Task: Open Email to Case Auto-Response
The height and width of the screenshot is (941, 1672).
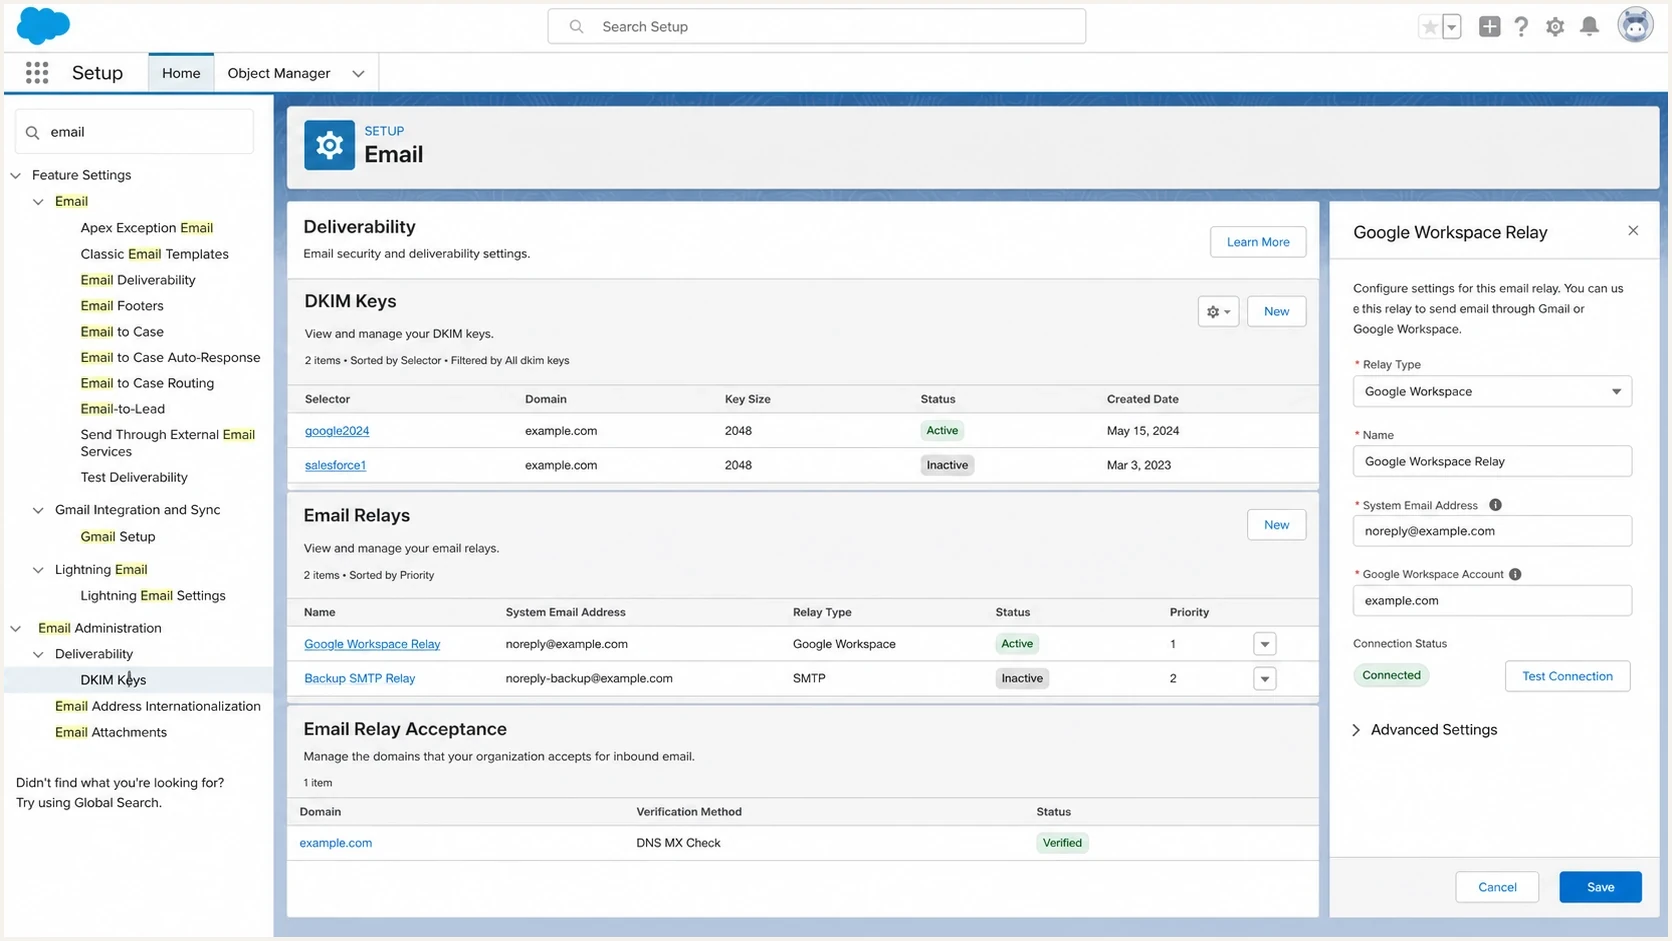Action: point(170,357)
